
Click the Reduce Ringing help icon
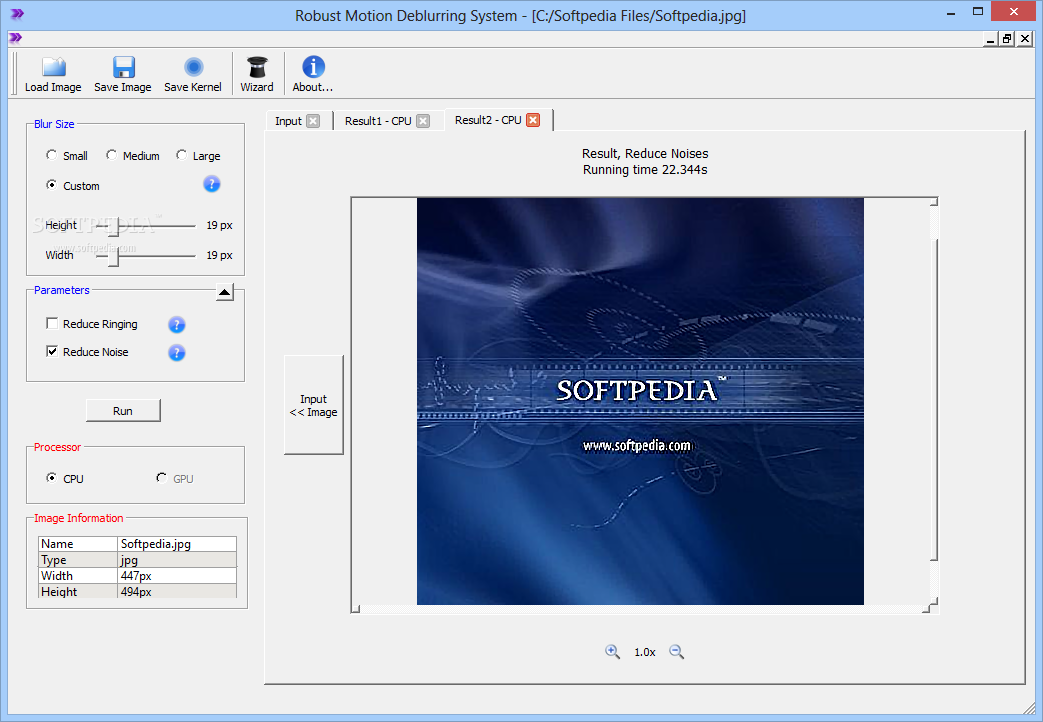[176, 325]
